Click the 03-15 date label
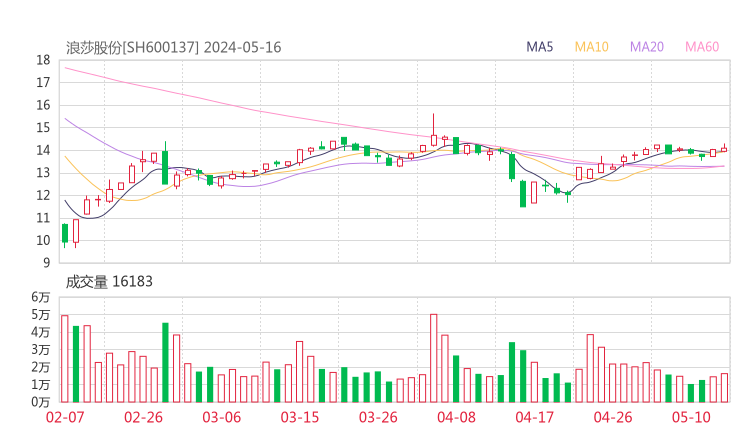The image size is (740, 440). 300,417
